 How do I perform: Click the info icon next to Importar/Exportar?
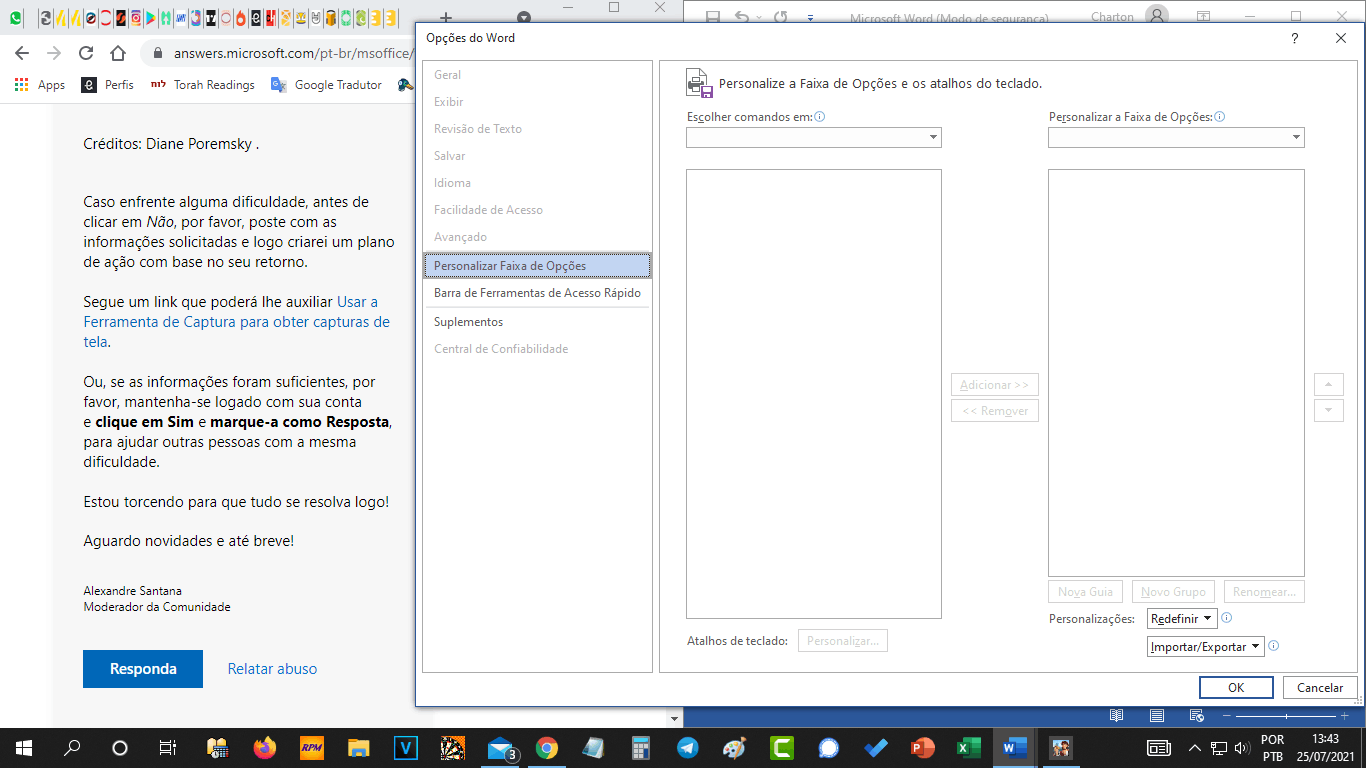[x=1274, y=646]
